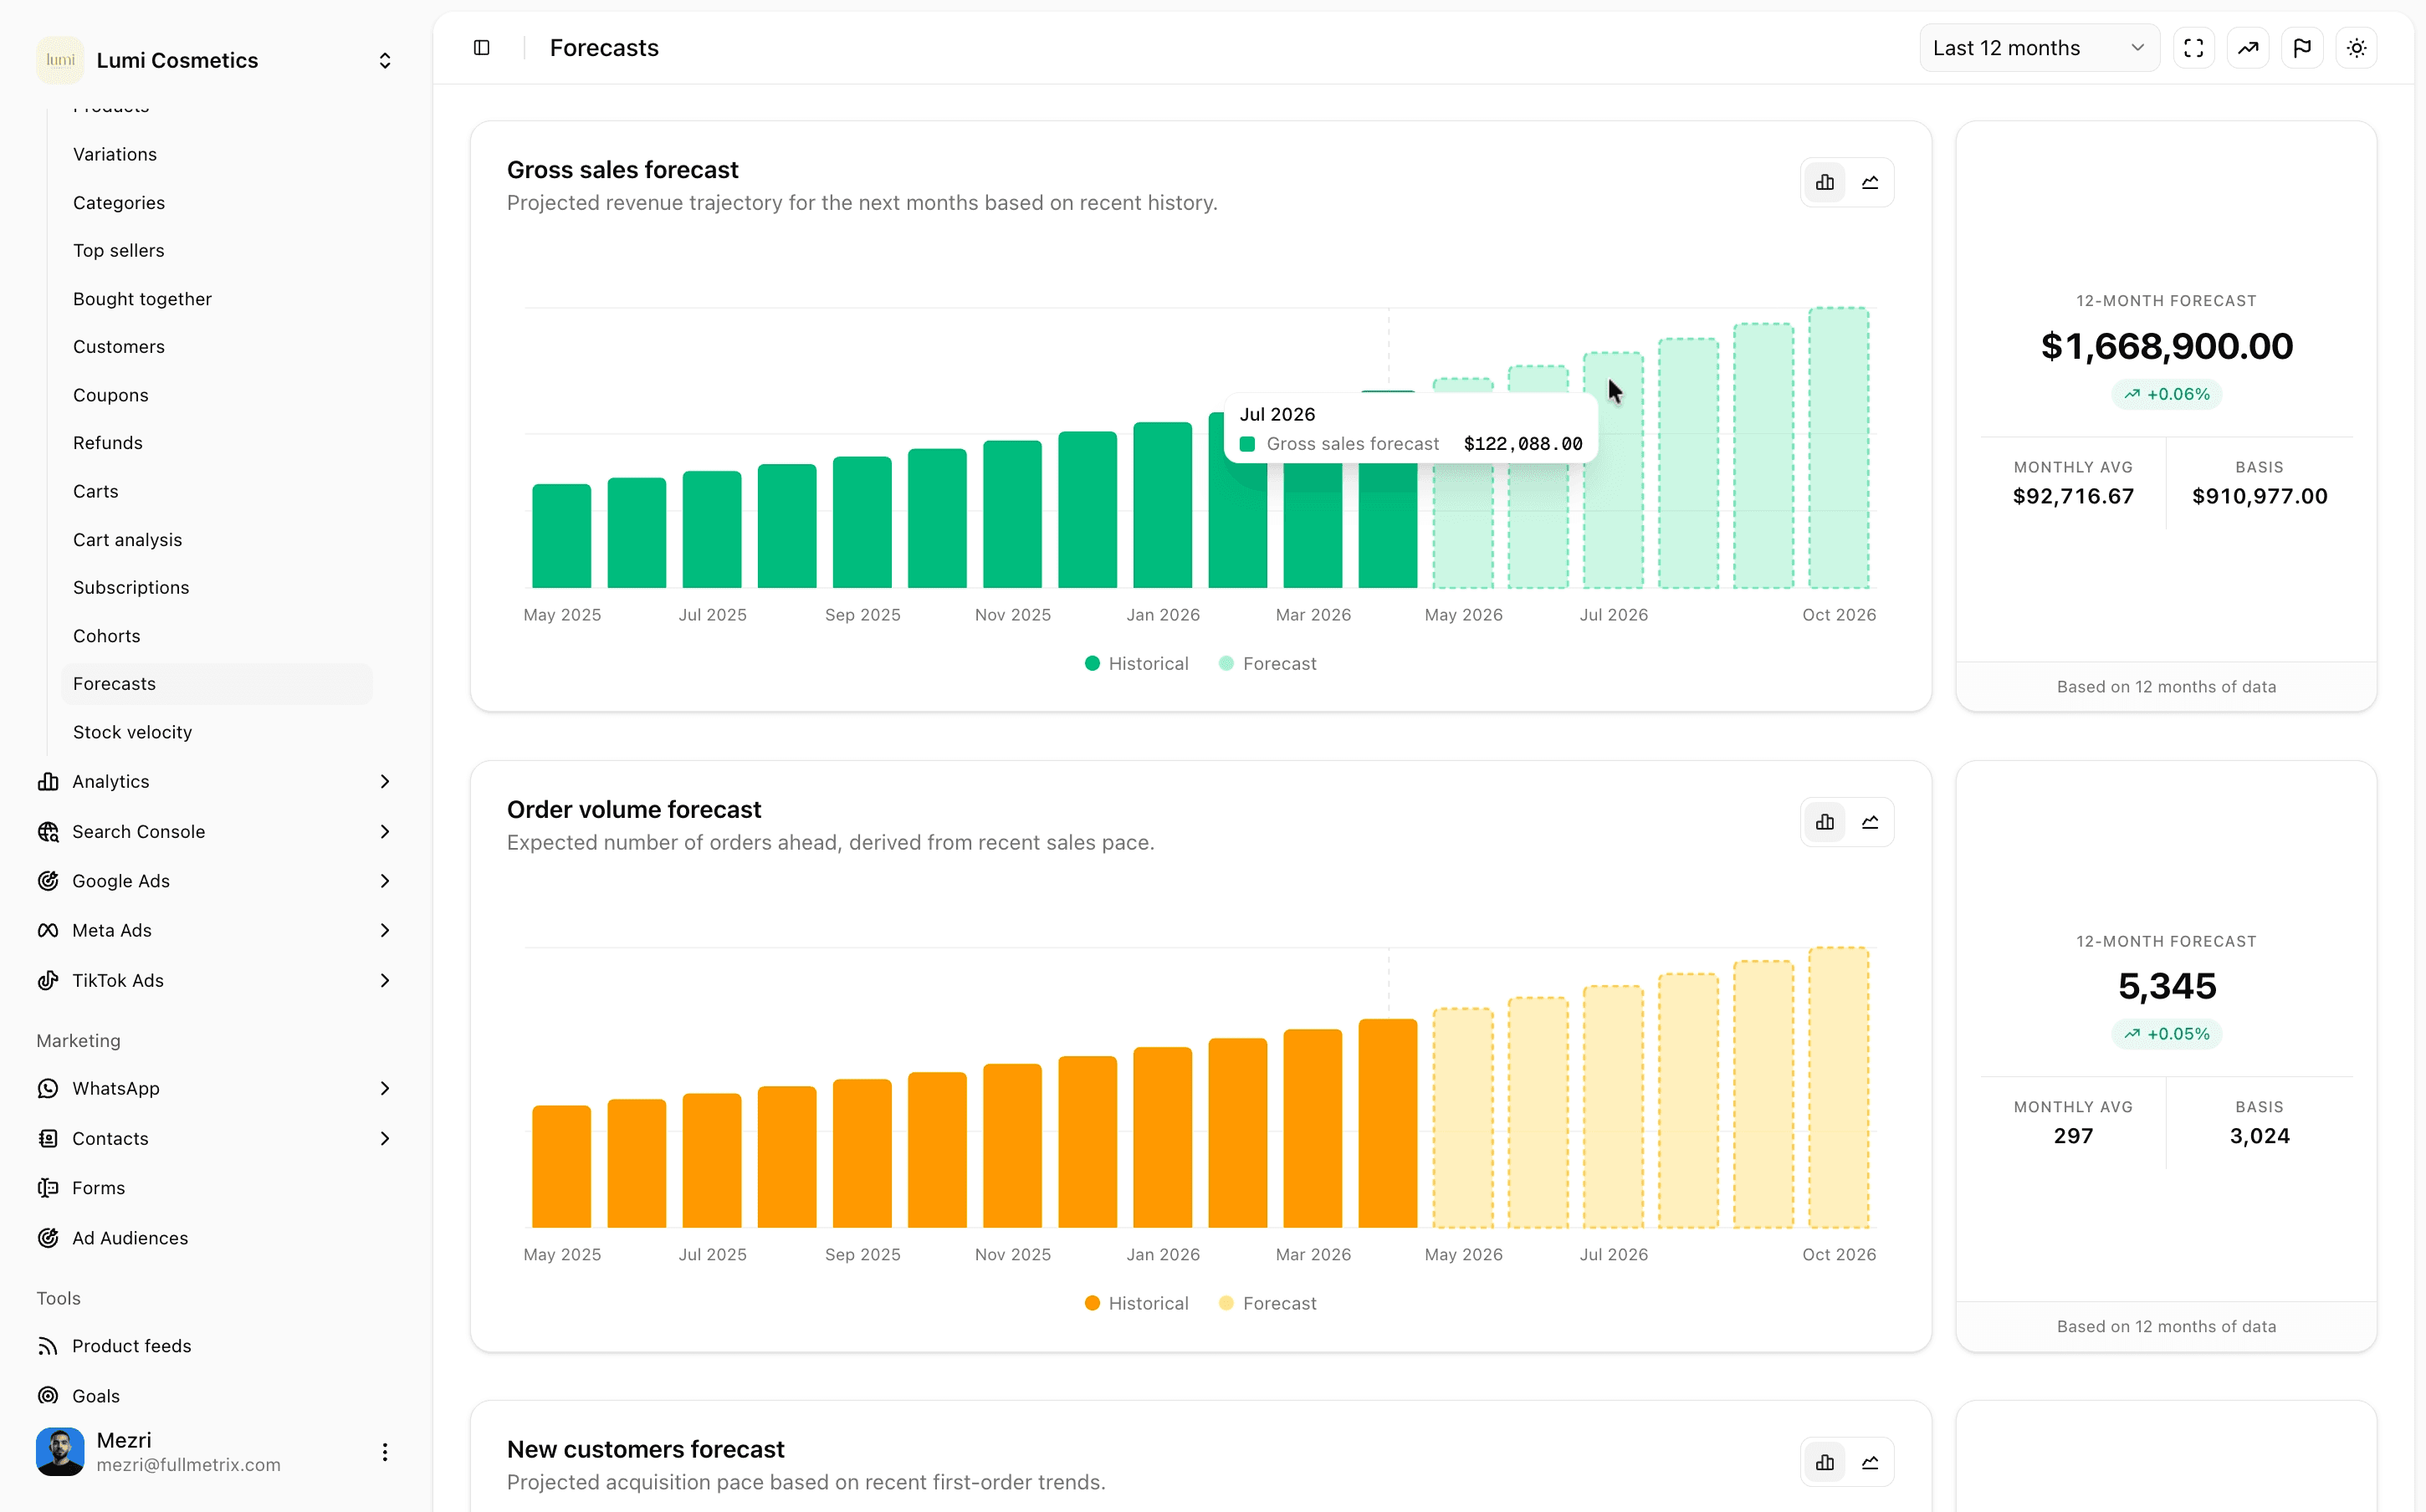
Task: Open Customers in sidebar
Action: [x=216, y=347]
